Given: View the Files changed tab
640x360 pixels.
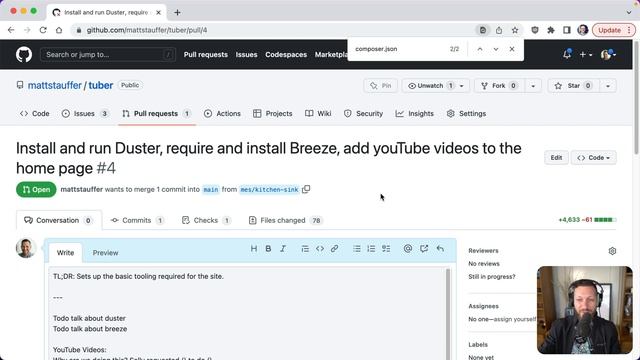Looking at the screenshot, I should click(x=285, y=220).
